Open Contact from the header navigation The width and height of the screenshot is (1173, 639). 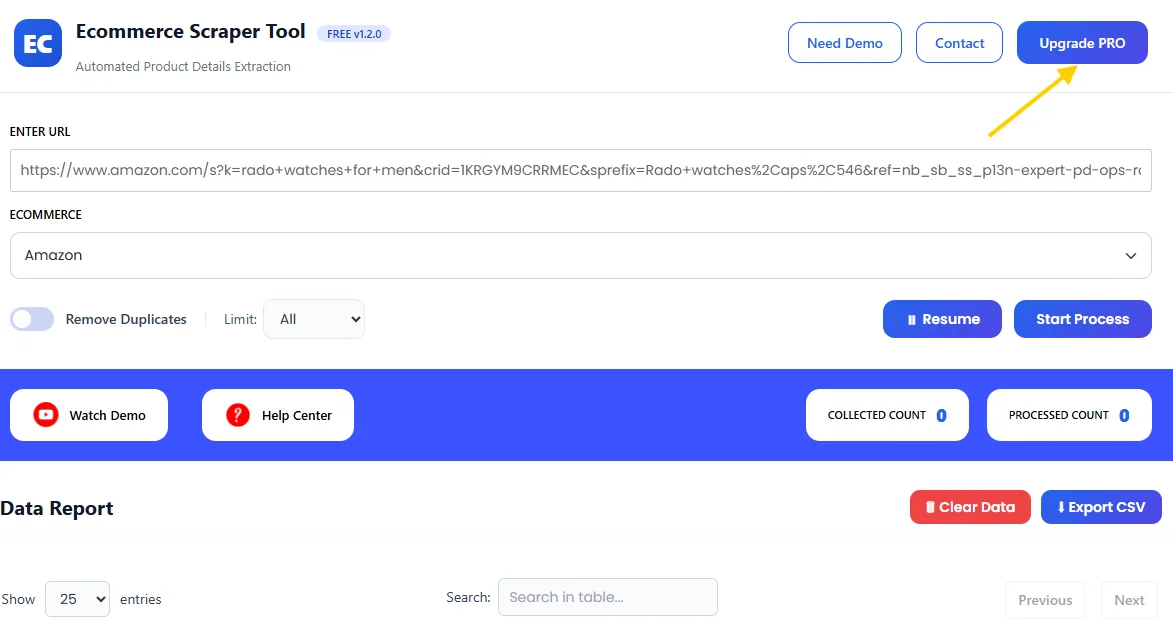(x=958, y=42)
